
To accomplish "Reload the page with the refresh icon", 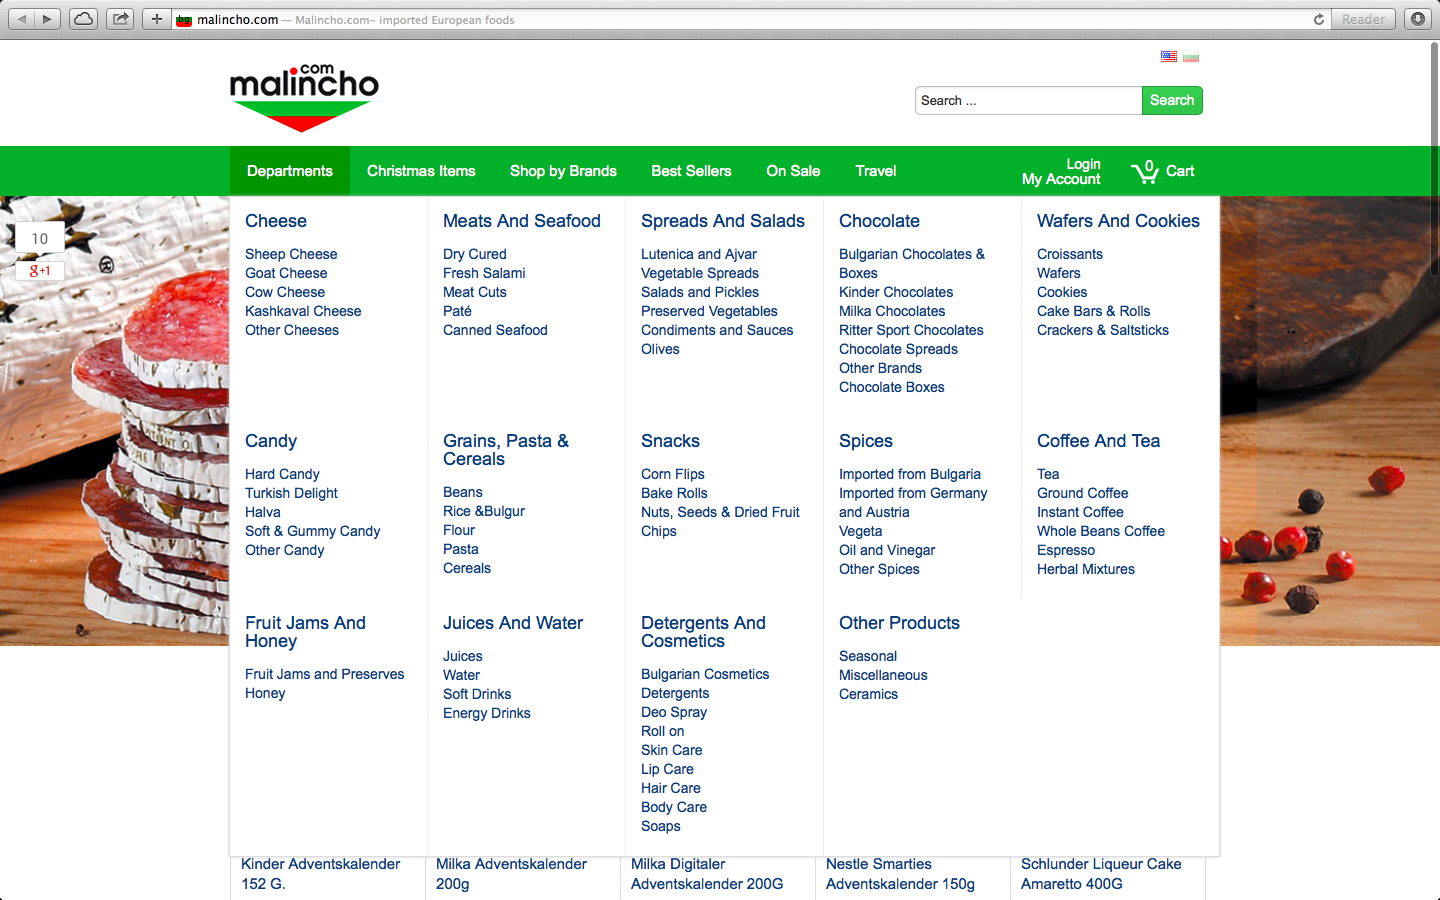I will click(x=1318, y=19).
